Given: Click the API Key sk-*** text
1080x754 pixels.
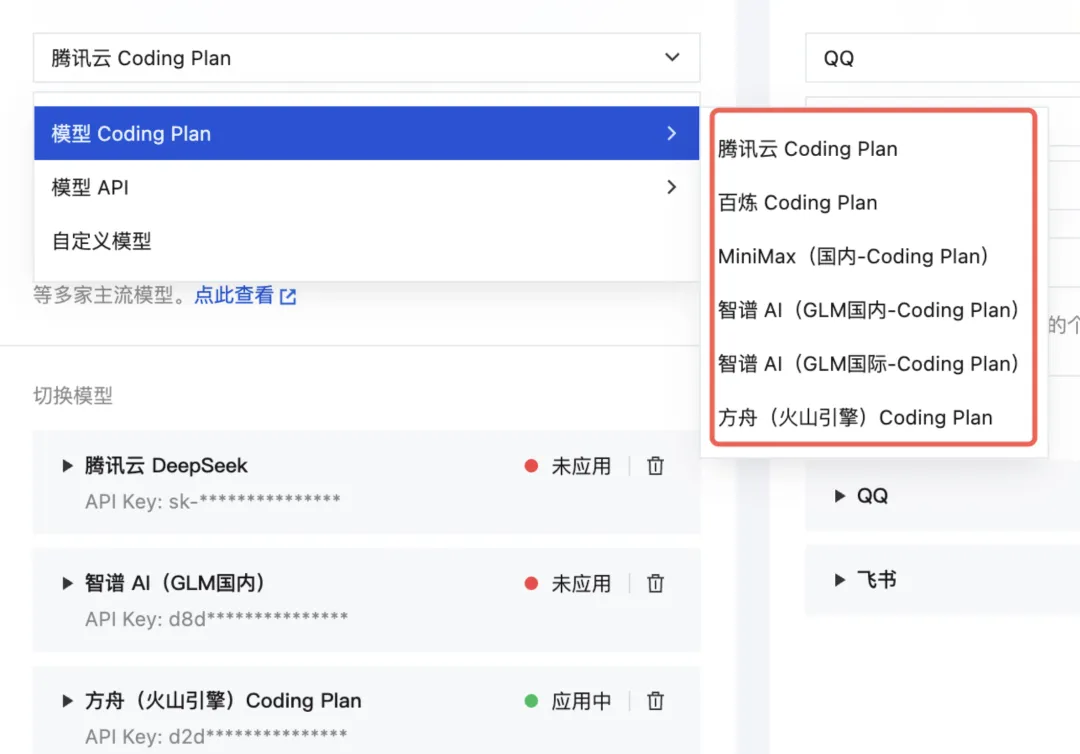Looking at the screenshot, I should (213, 501).
